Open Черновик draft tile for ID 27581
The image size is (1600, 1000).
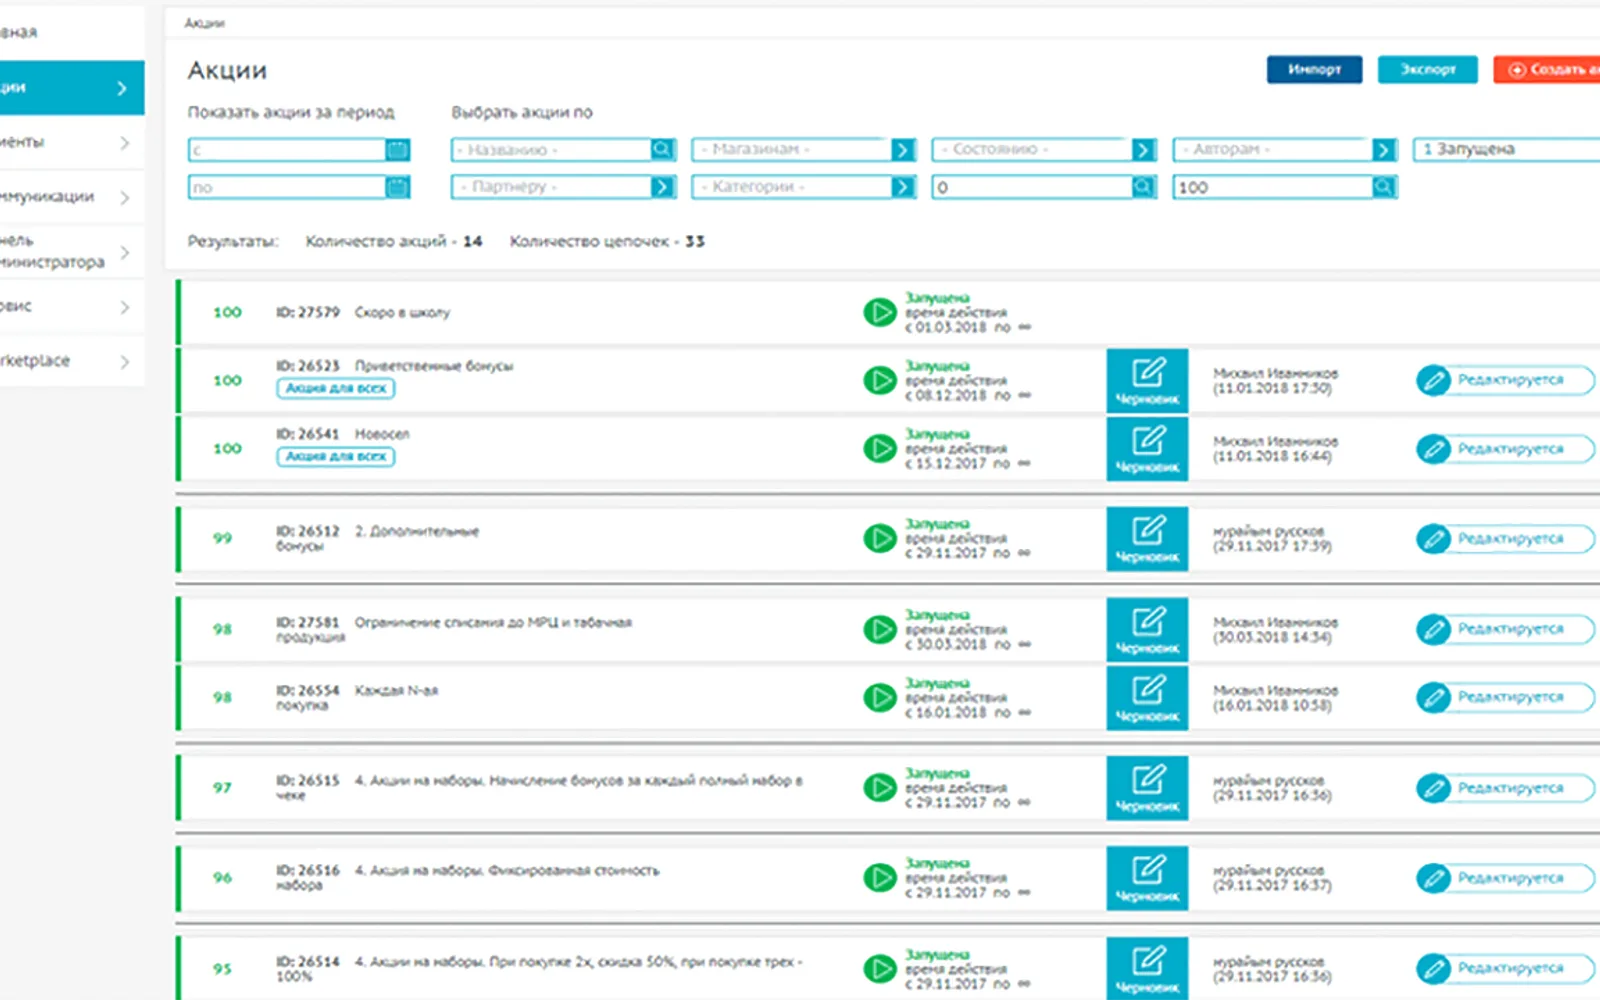click(1147, 630)
